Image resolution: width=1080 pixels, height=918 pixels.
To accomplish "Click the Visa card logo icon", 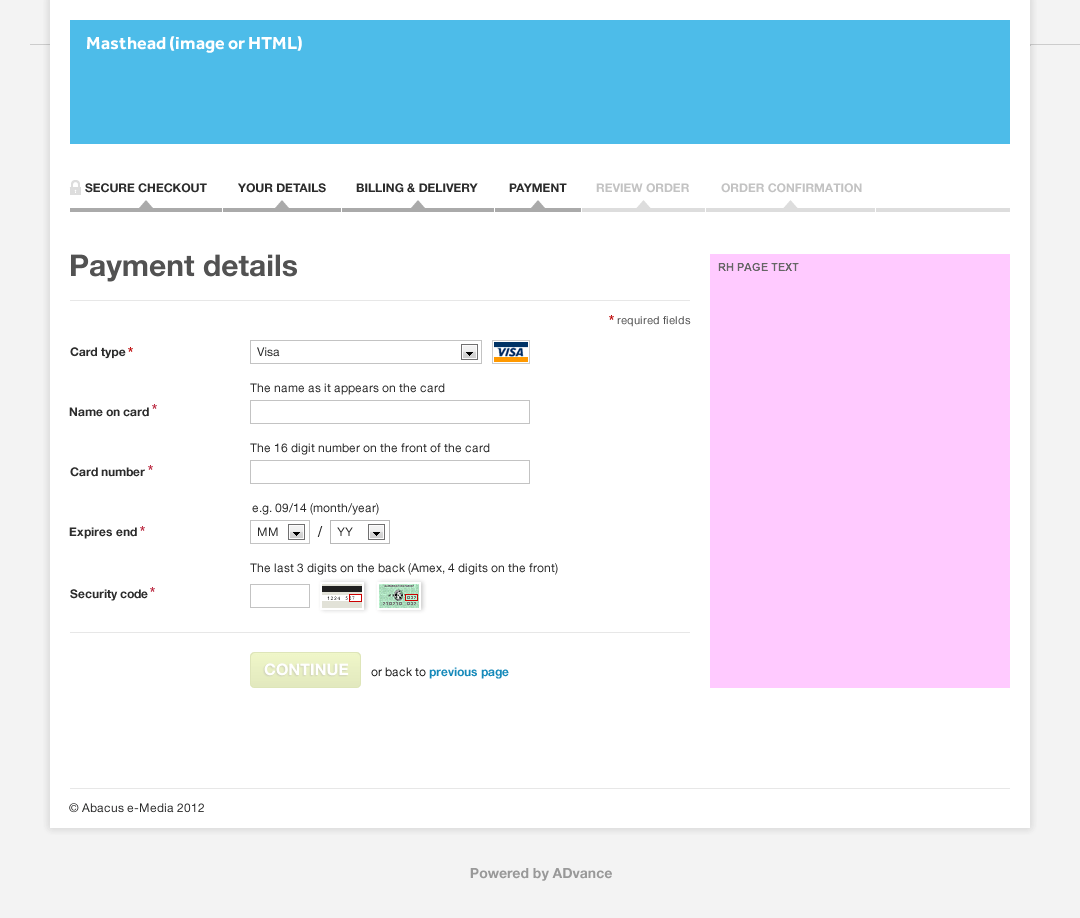I will [510, 352].
